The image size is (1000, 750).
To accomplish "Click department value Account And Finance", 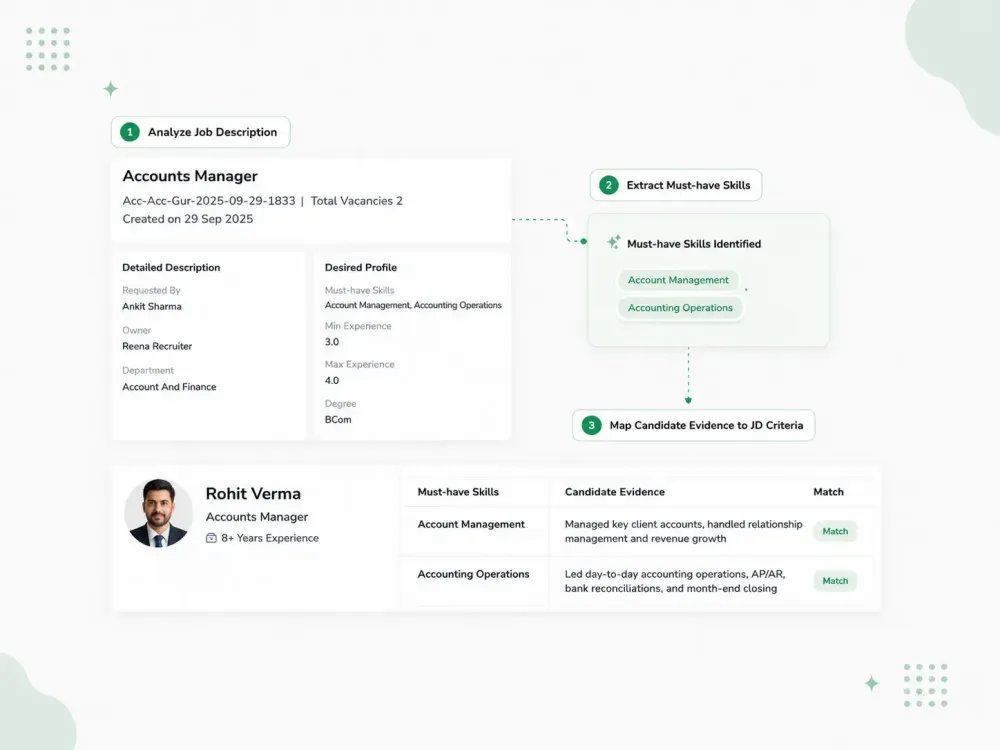I will [x=169, y=387].
